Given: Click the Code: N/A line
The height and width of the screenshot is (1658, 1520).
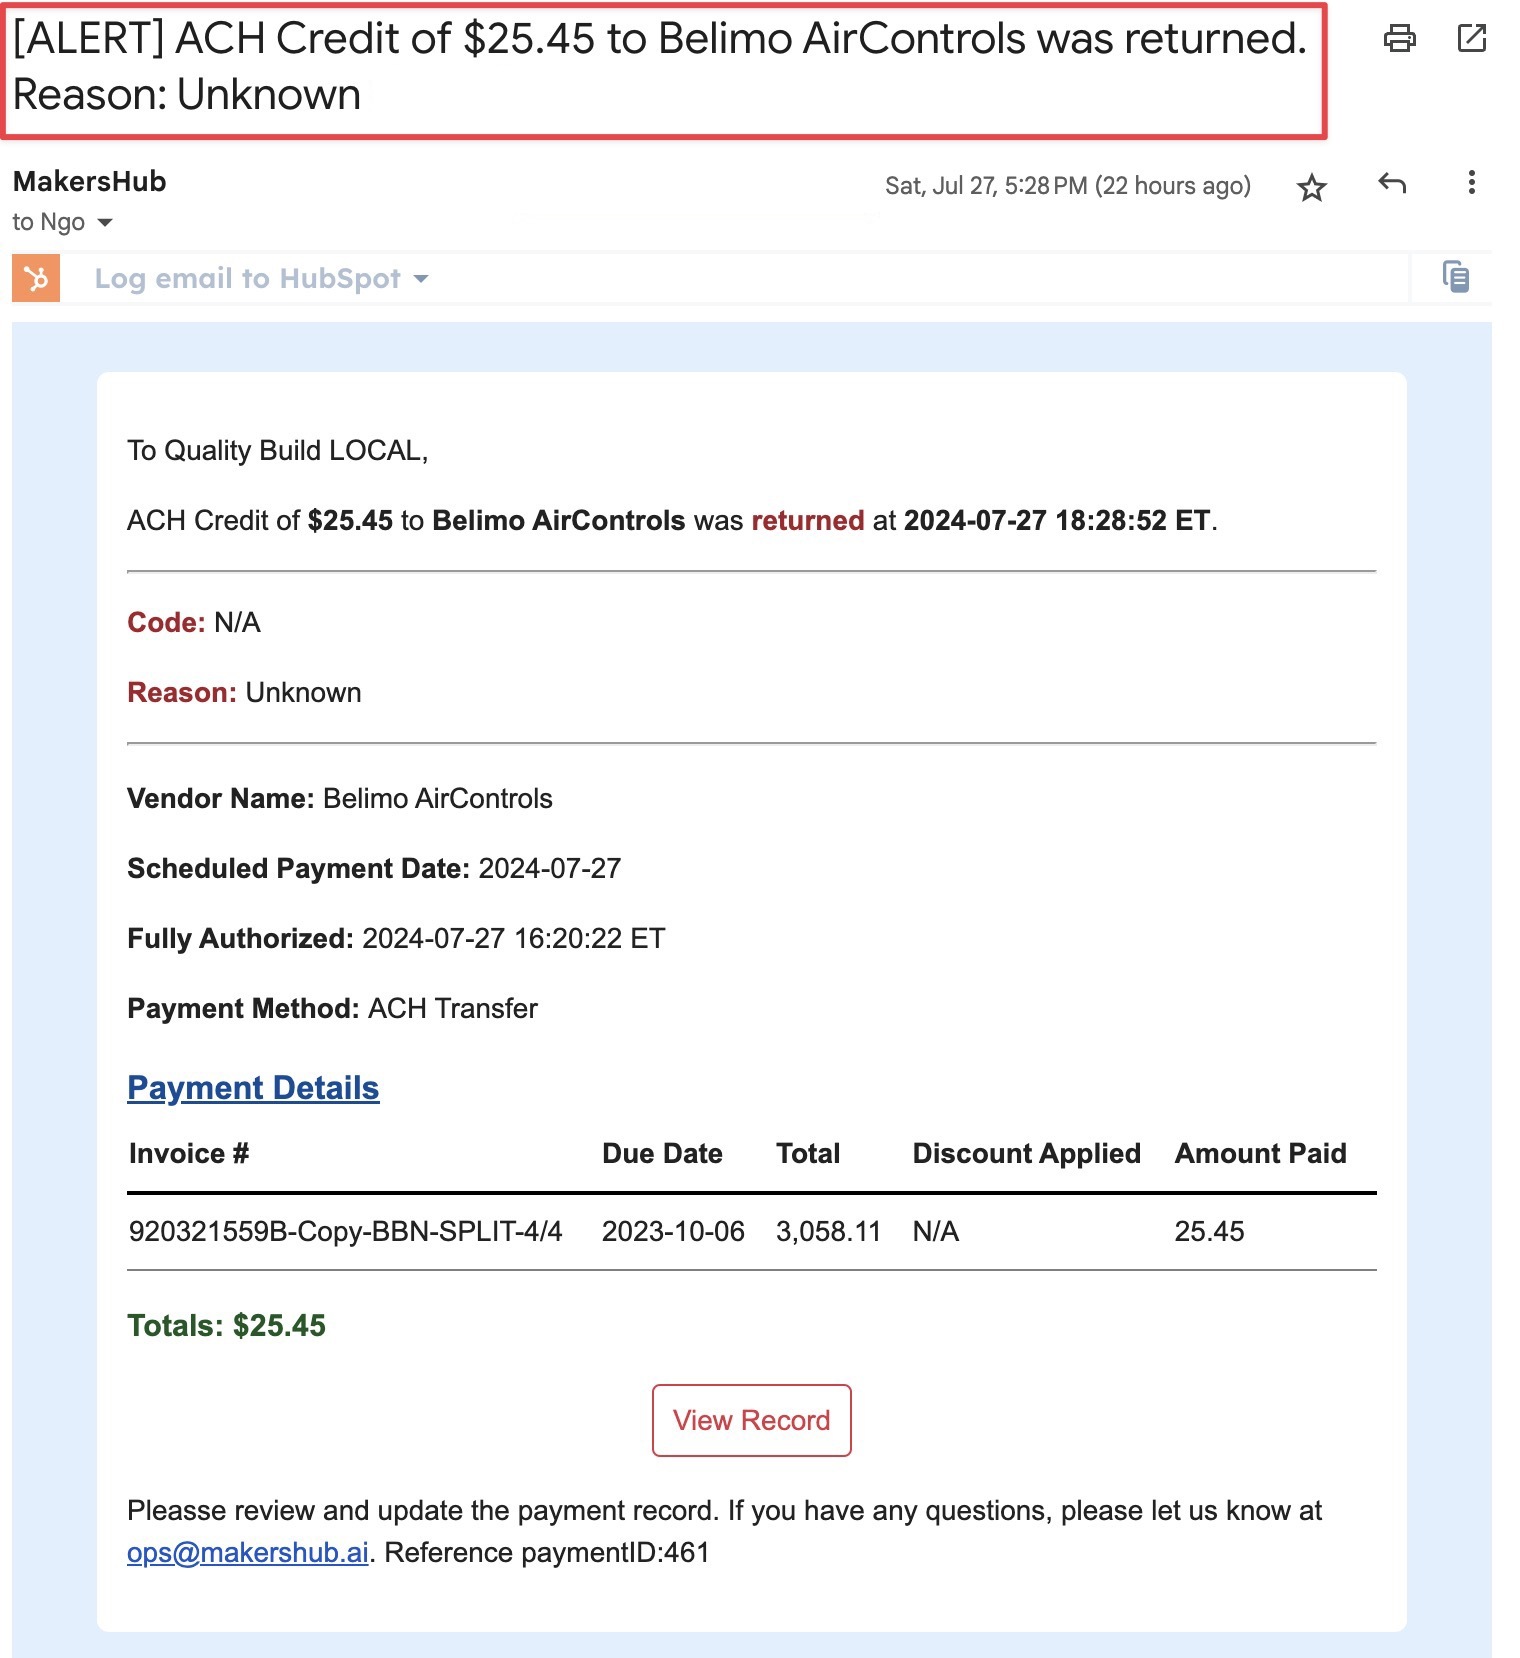Looking at the screenshot, I should pos(194,622).
